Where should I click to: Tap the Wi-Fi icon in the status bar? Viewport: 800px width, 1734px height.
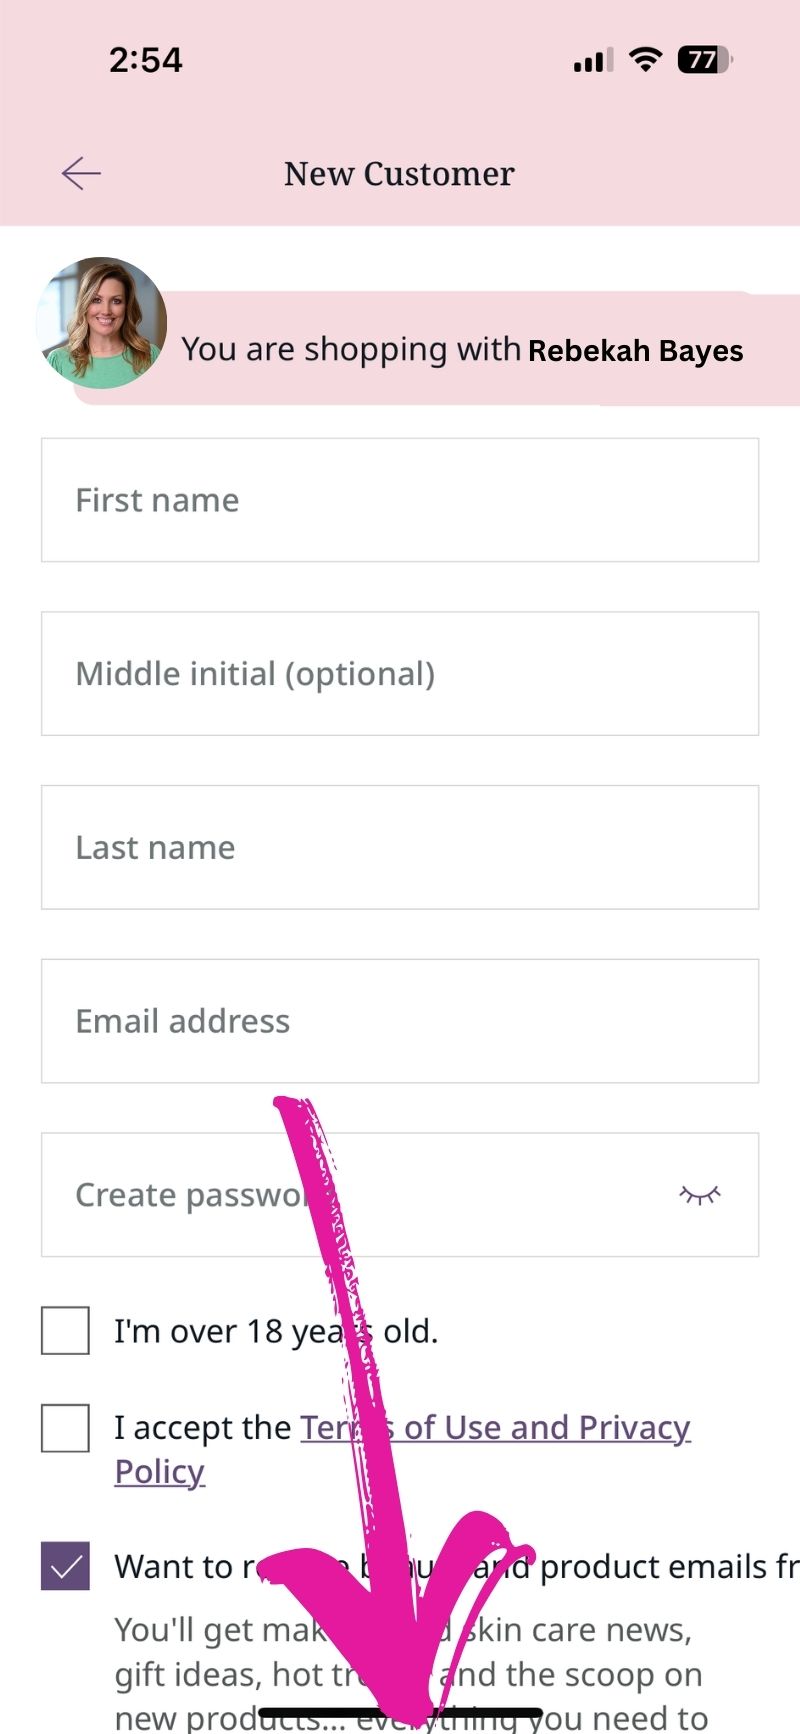tap(646, 59)
